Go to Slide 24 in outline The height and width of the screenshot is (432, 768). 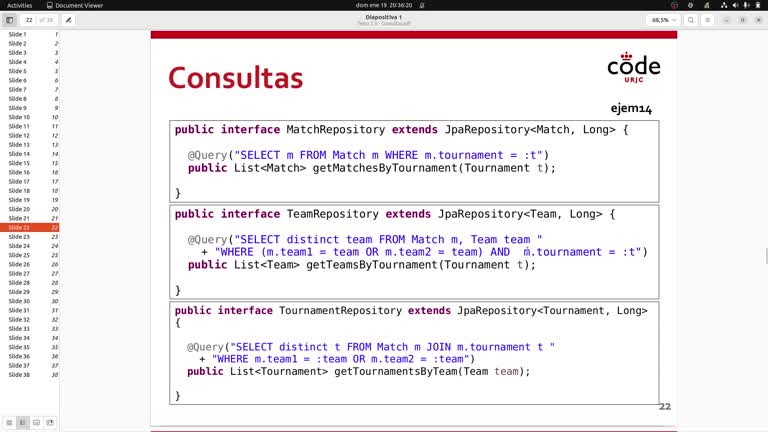tap(30, 246)
